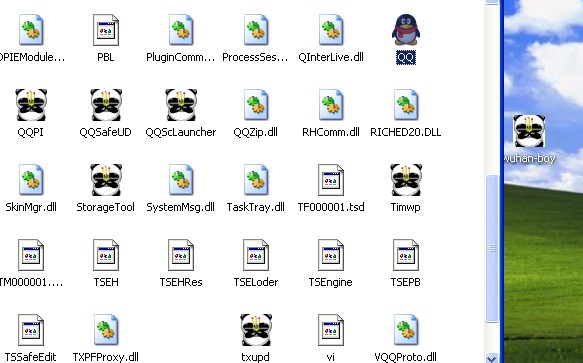The height and width of the screenshot is (363, 583).
Task: Click the scrollbar down arrow button
Action: click(x=492, y=358)
